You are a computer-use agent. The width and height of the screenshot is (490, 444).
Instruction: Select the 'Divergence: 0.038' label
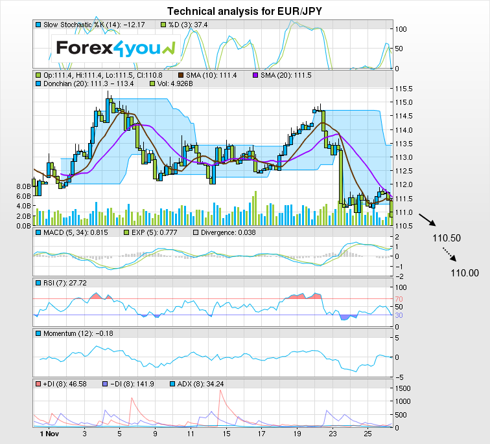click(228, 232)
